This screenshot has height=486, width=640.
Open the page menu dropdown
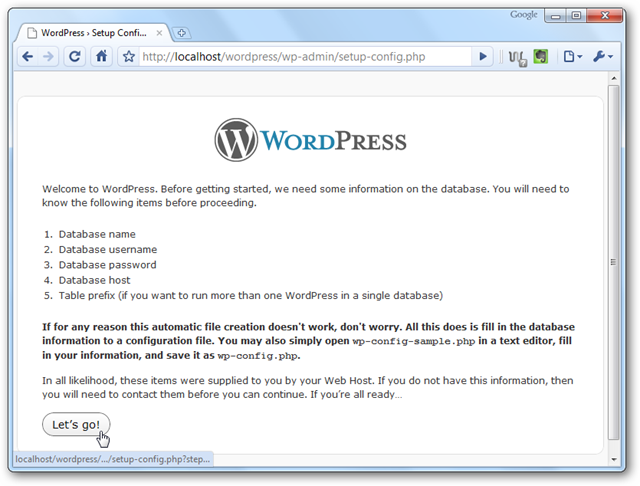point(572,56)
